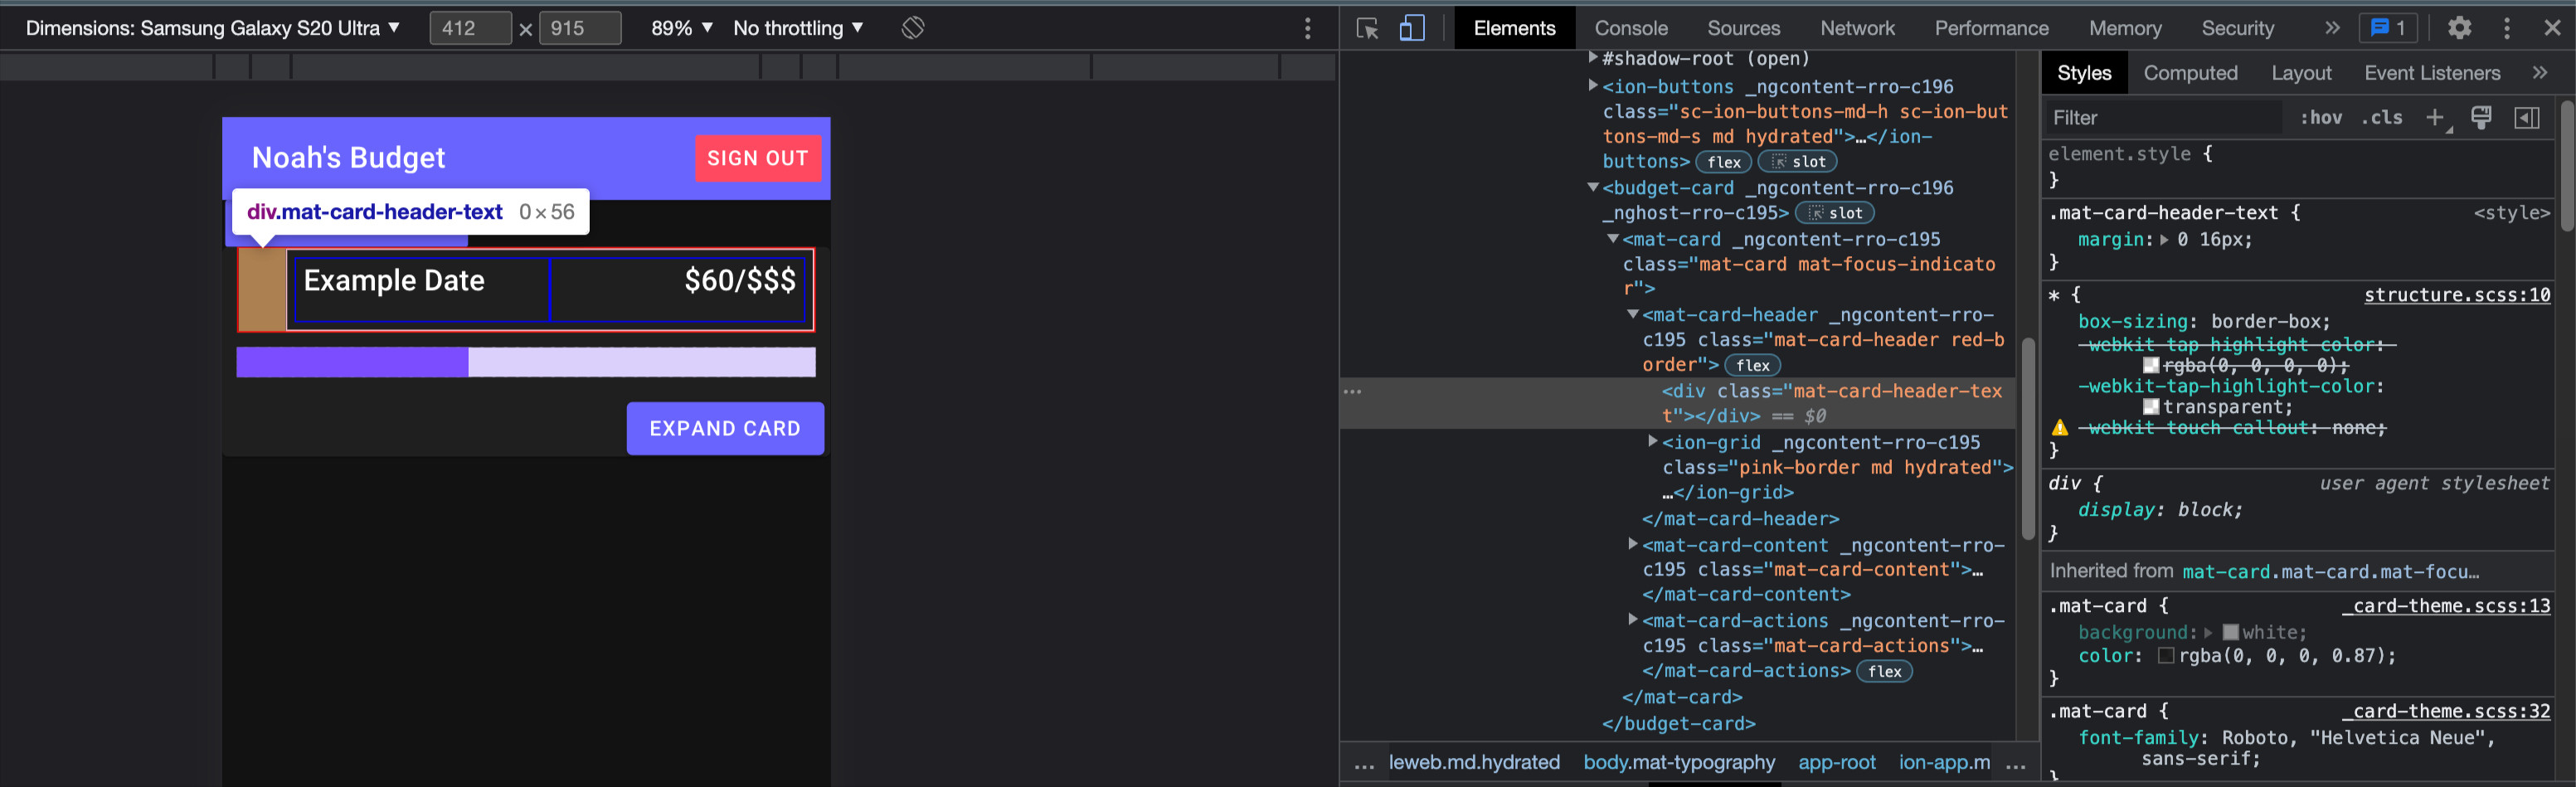Open _card-theme.scss:32 source link
Screen dimensions: 2576x787
[2446, 711]
